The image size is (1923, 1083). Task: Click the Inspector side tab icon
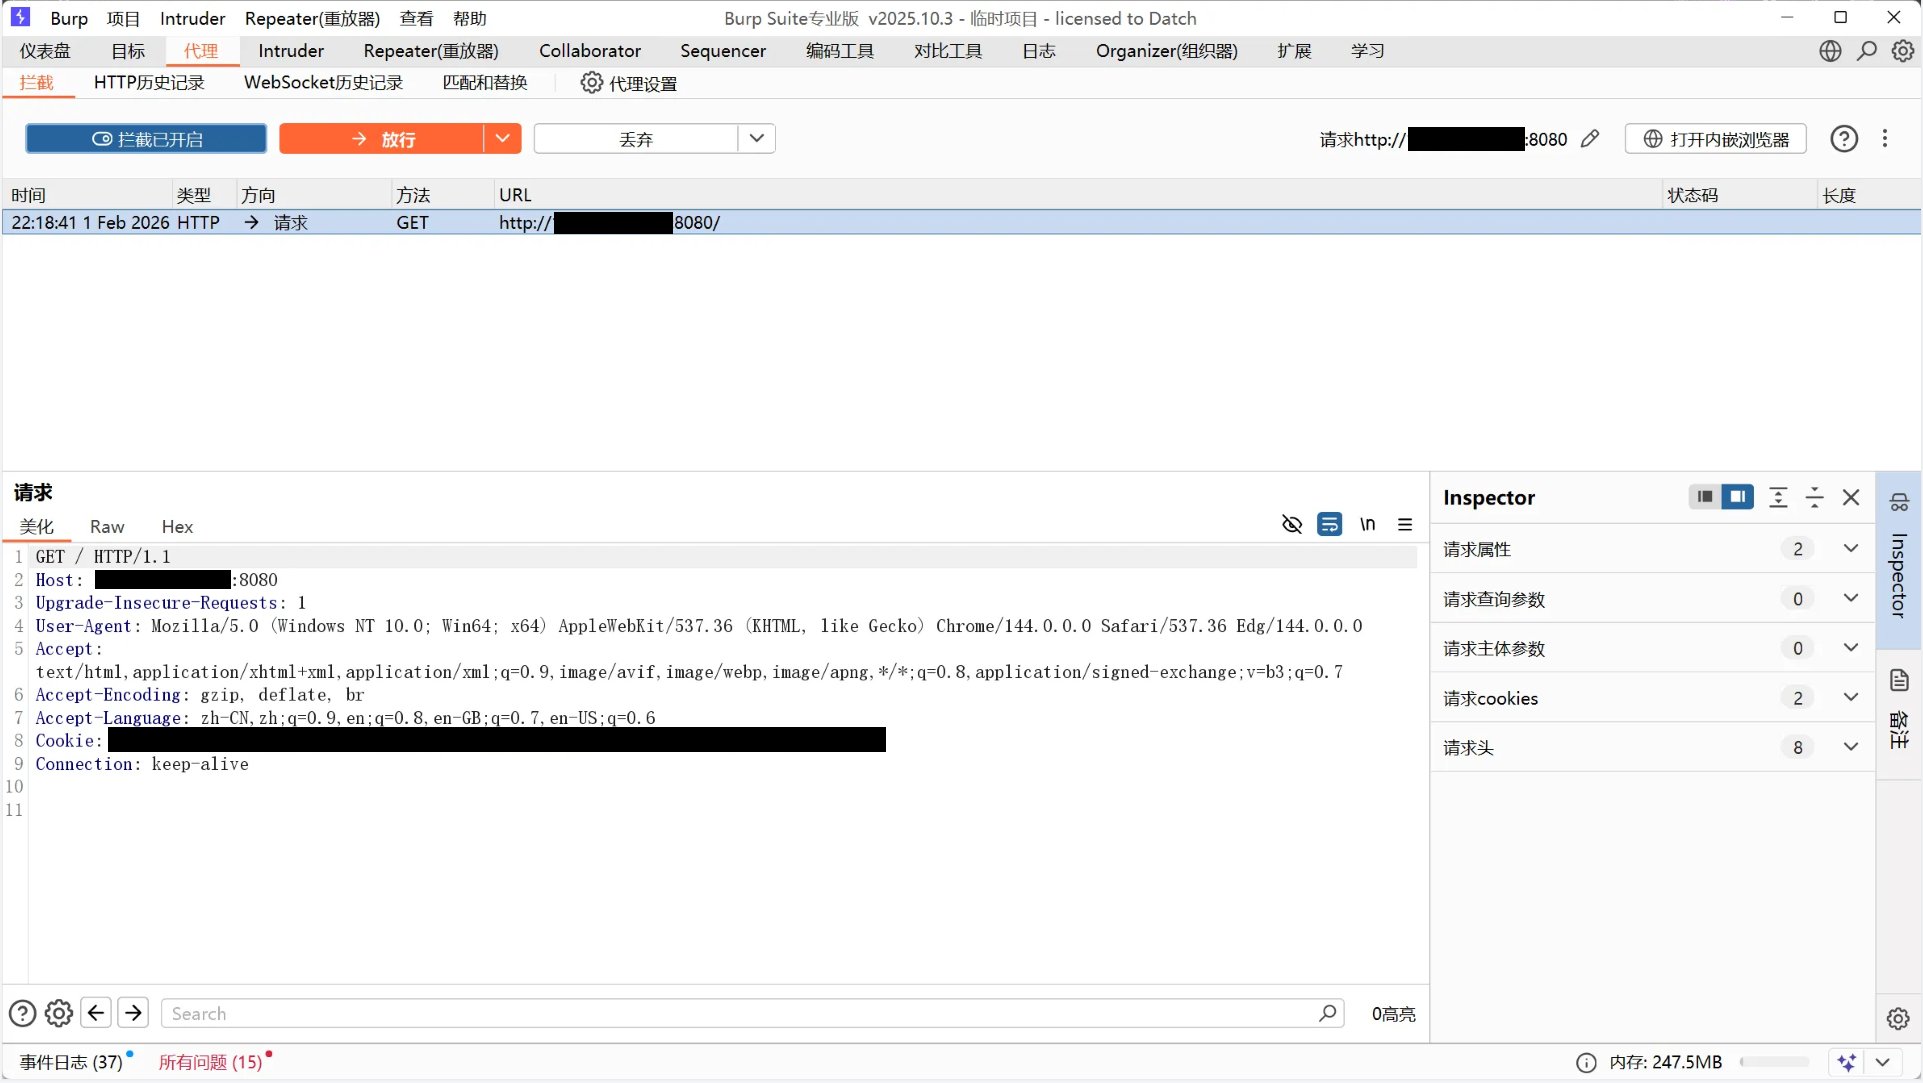(x=1899, y=502)
